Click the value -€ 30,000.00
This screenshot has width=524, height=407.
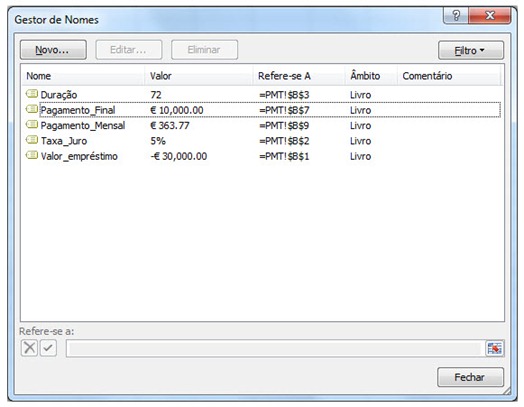179,156
